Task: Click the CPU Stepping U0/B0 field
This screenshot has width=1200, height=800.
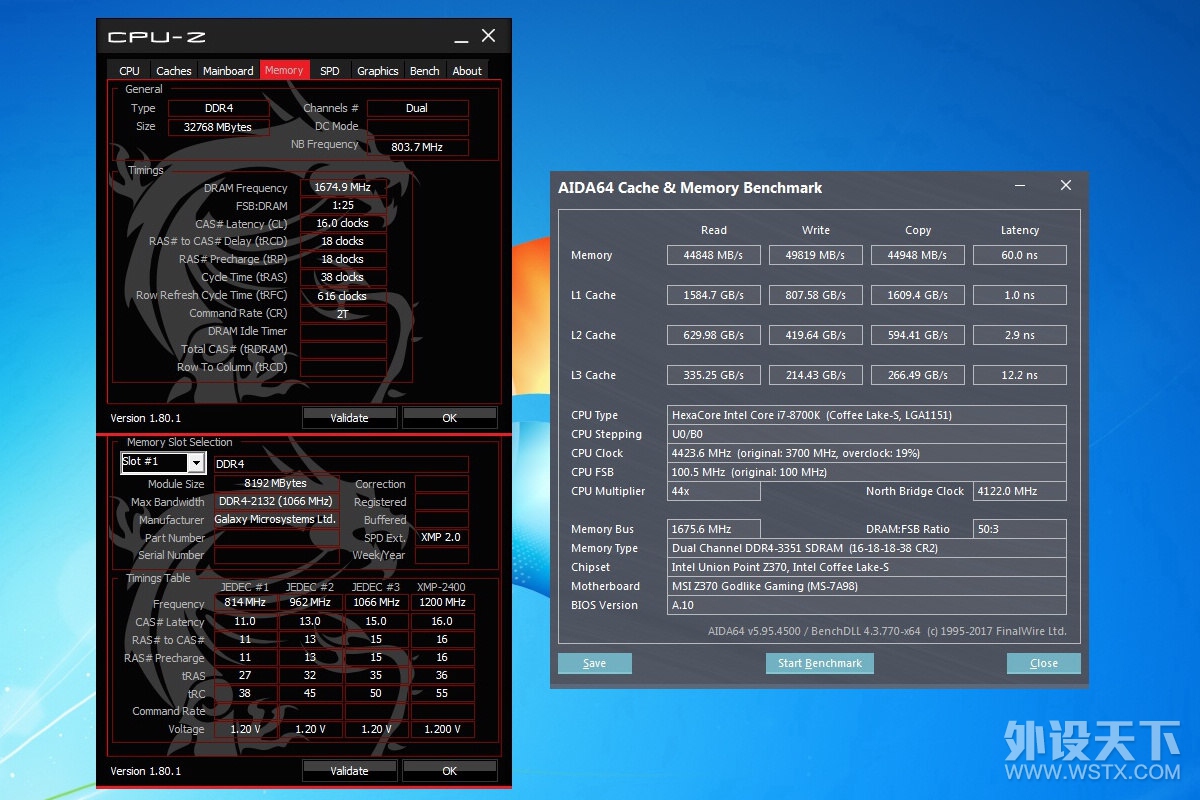Action: (x=867, y=434)
